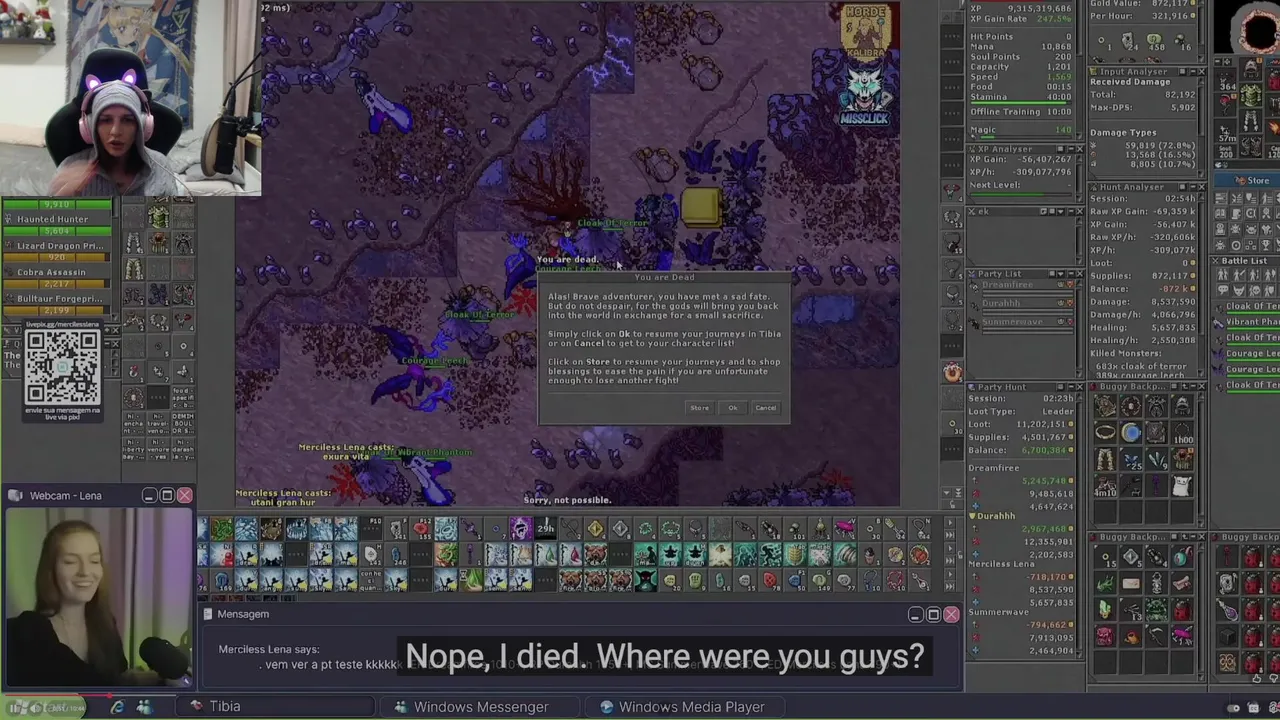Image resolution: width=1280 pixels, height=720 pixels.
Task: Select Durahhh in the Party List
Action: click(1001, 303)
